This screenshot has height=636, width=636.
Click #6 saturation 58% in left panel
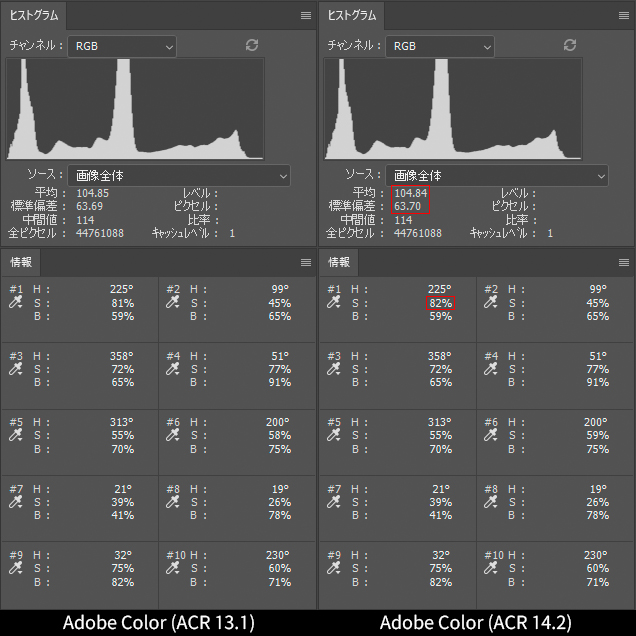280,435
